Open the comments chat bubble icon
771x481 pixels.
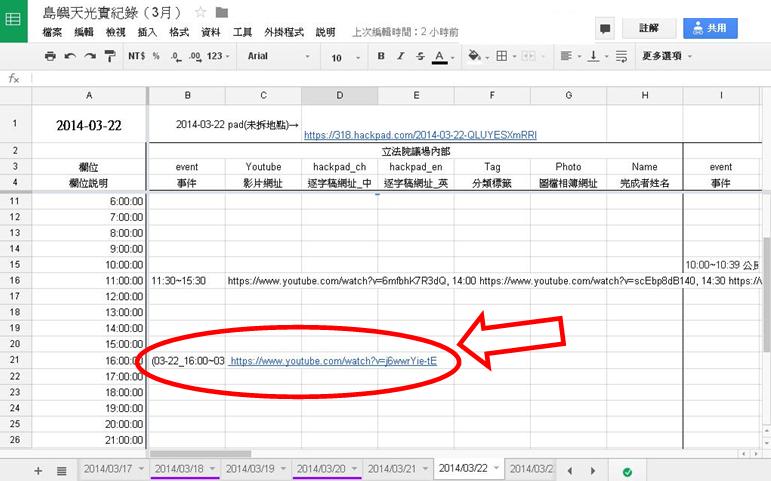(605, 28)
